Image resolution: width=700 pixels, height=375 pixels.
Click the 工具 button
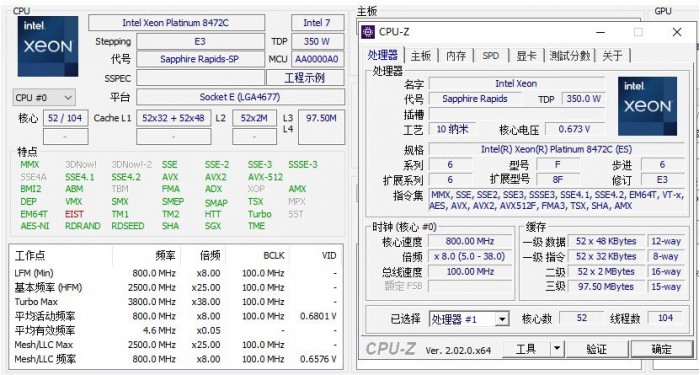point(526,349)
